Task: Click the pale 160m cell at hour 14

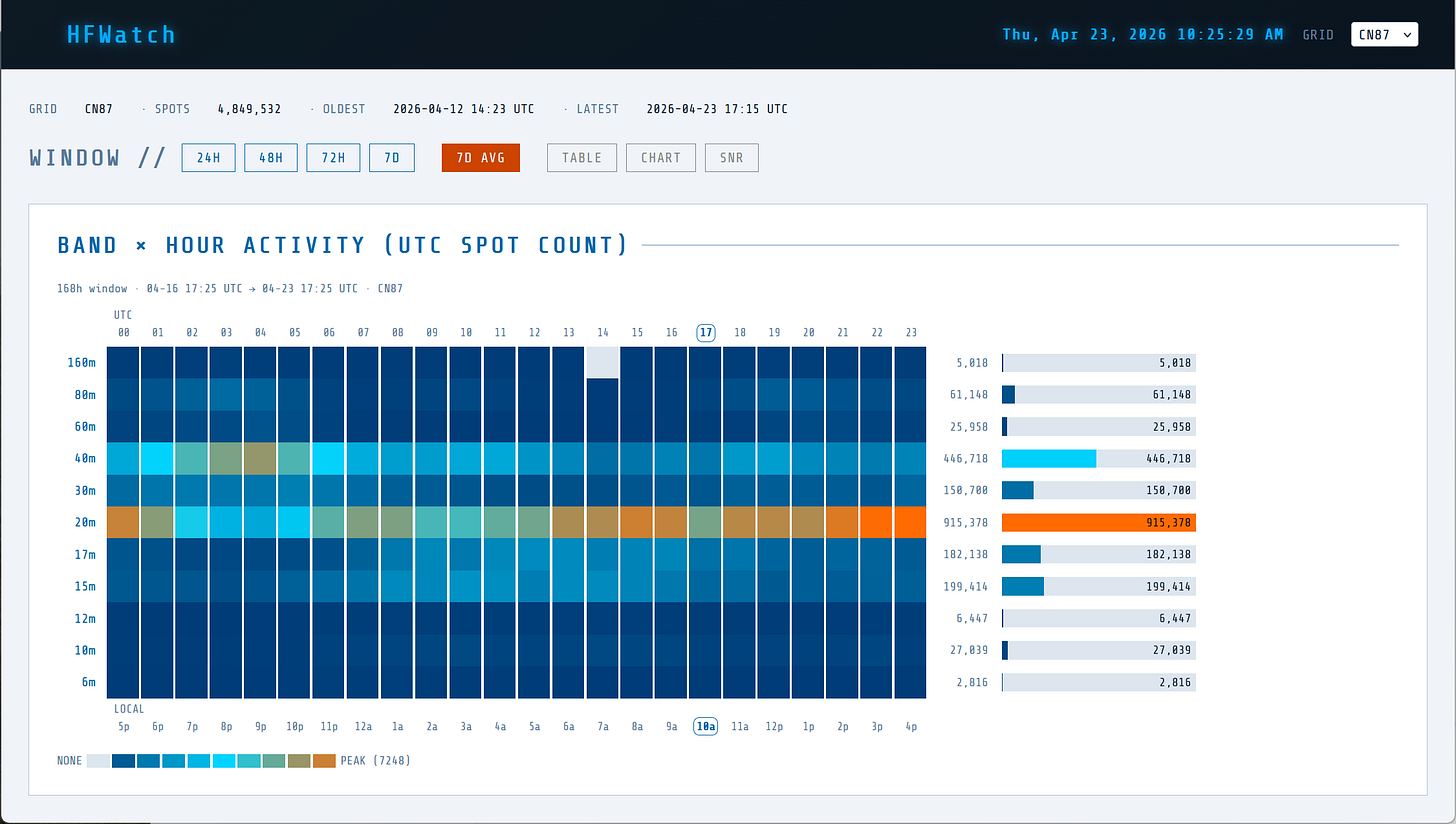Action: coord(602,362)
